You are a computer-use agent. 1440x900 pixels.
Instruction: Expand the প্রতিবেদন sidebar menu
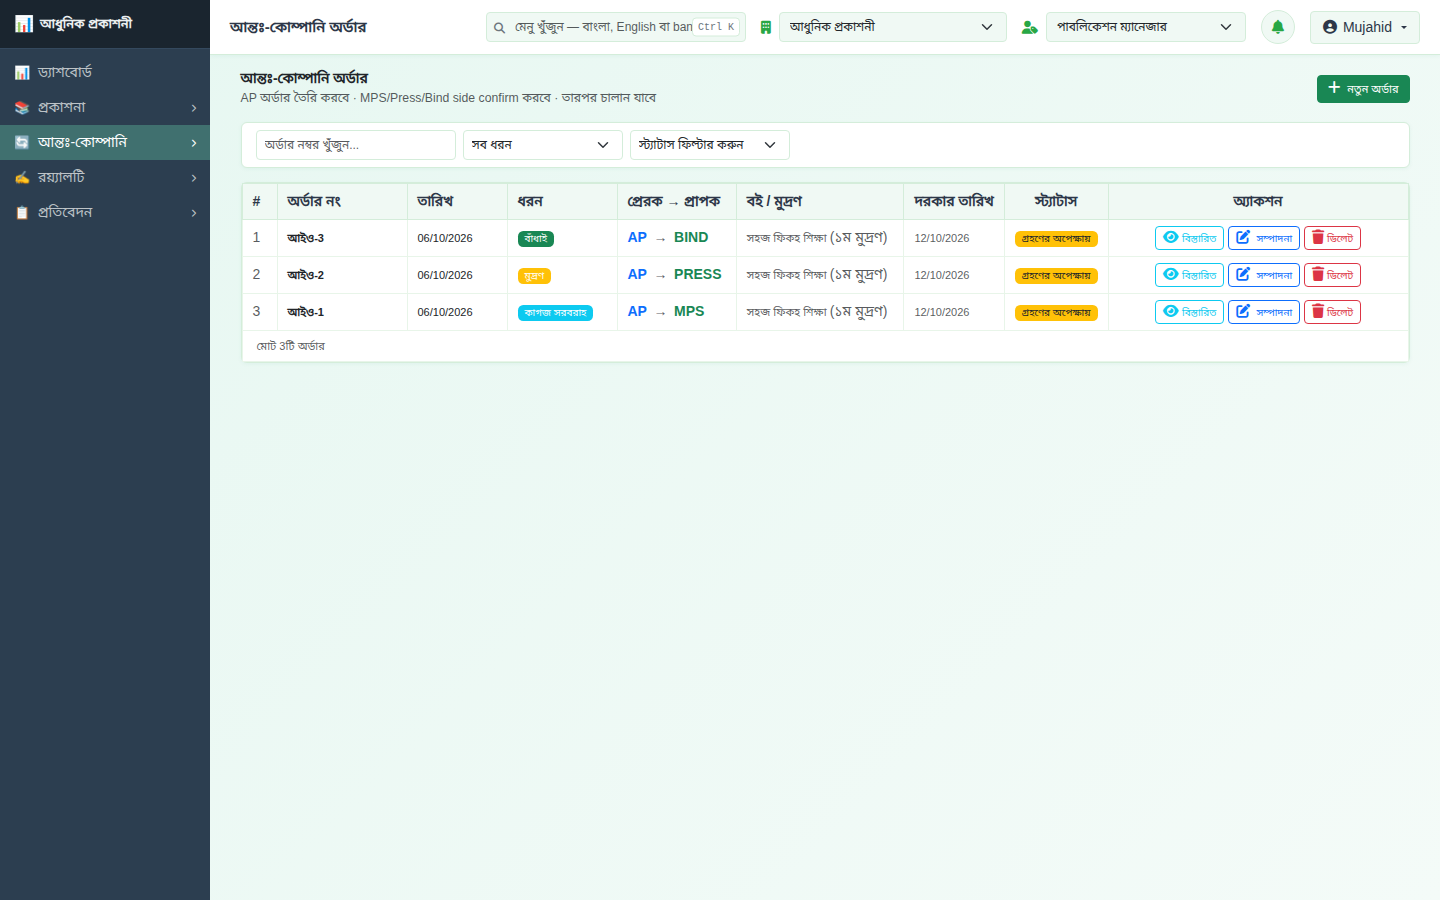105,212
